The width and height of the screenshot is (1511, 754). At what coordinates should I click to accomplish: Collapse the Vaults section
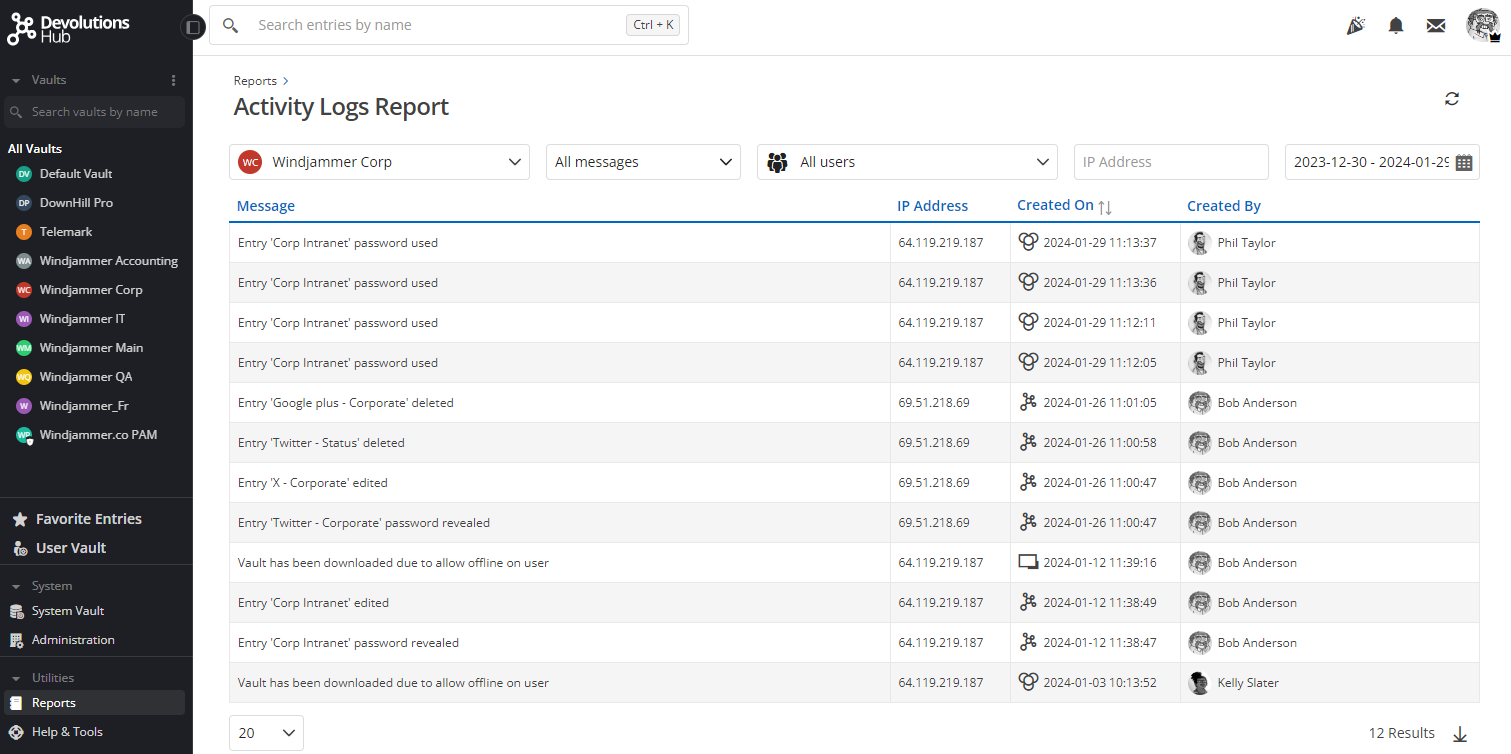[x=16, y=80]
